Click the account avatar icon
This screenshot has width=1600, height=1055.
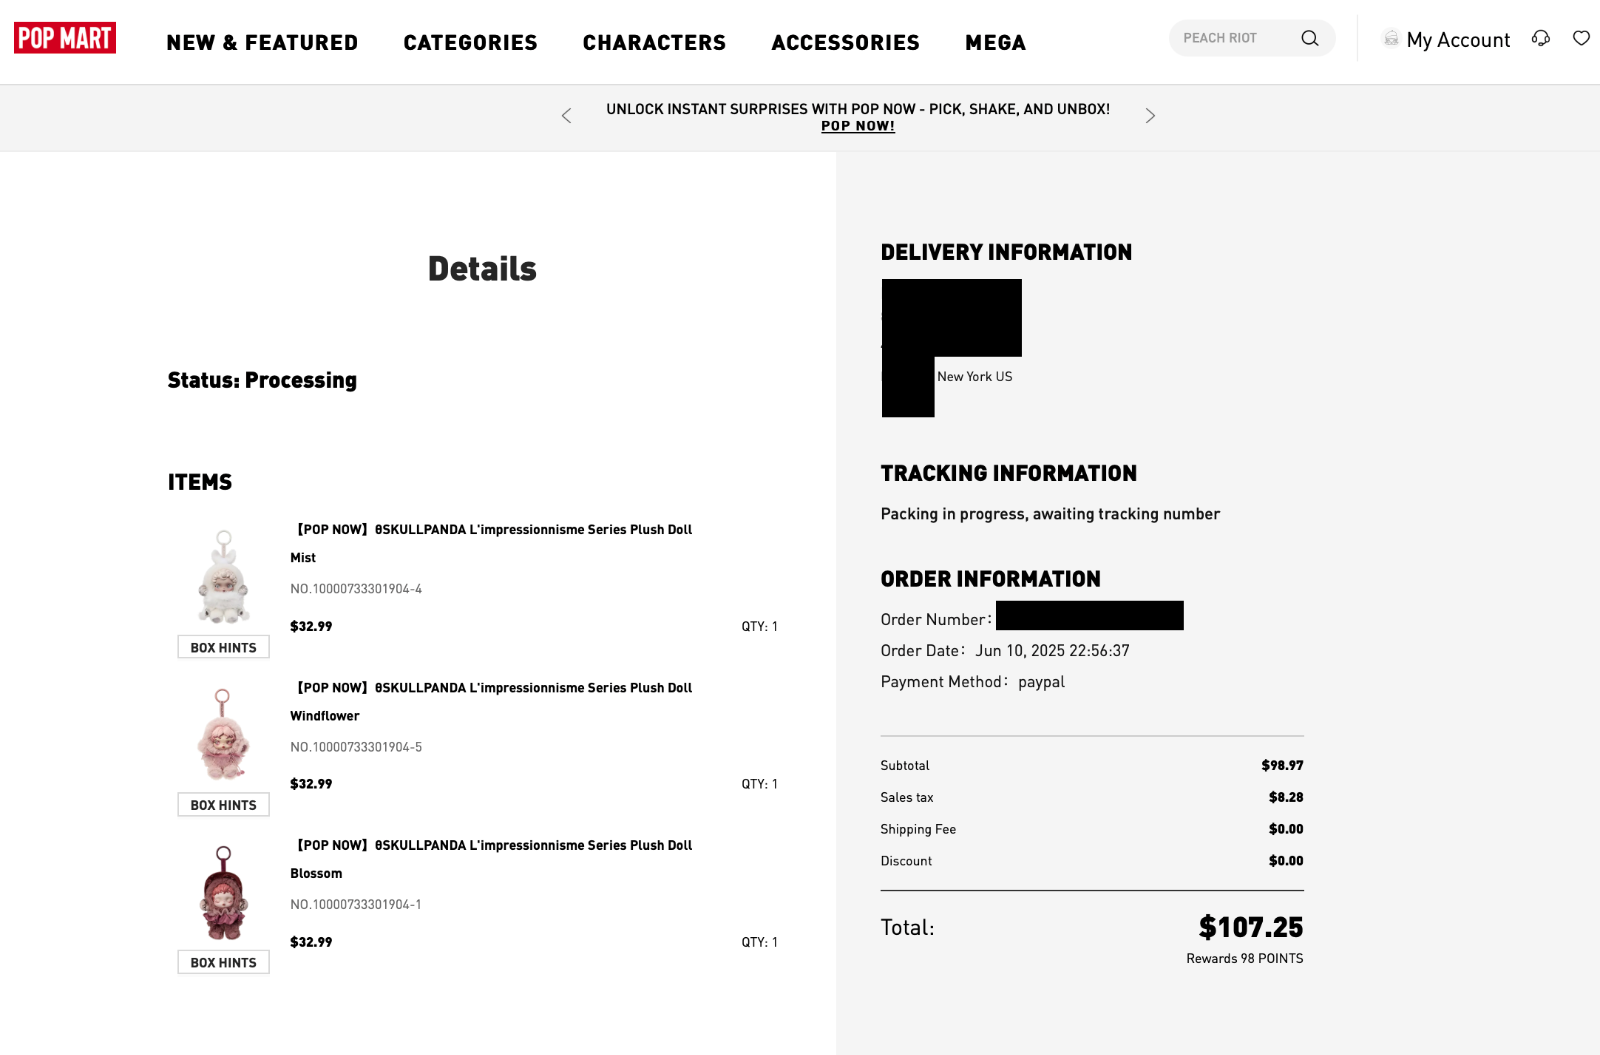pyautogui.click(x=1390, y=39)
